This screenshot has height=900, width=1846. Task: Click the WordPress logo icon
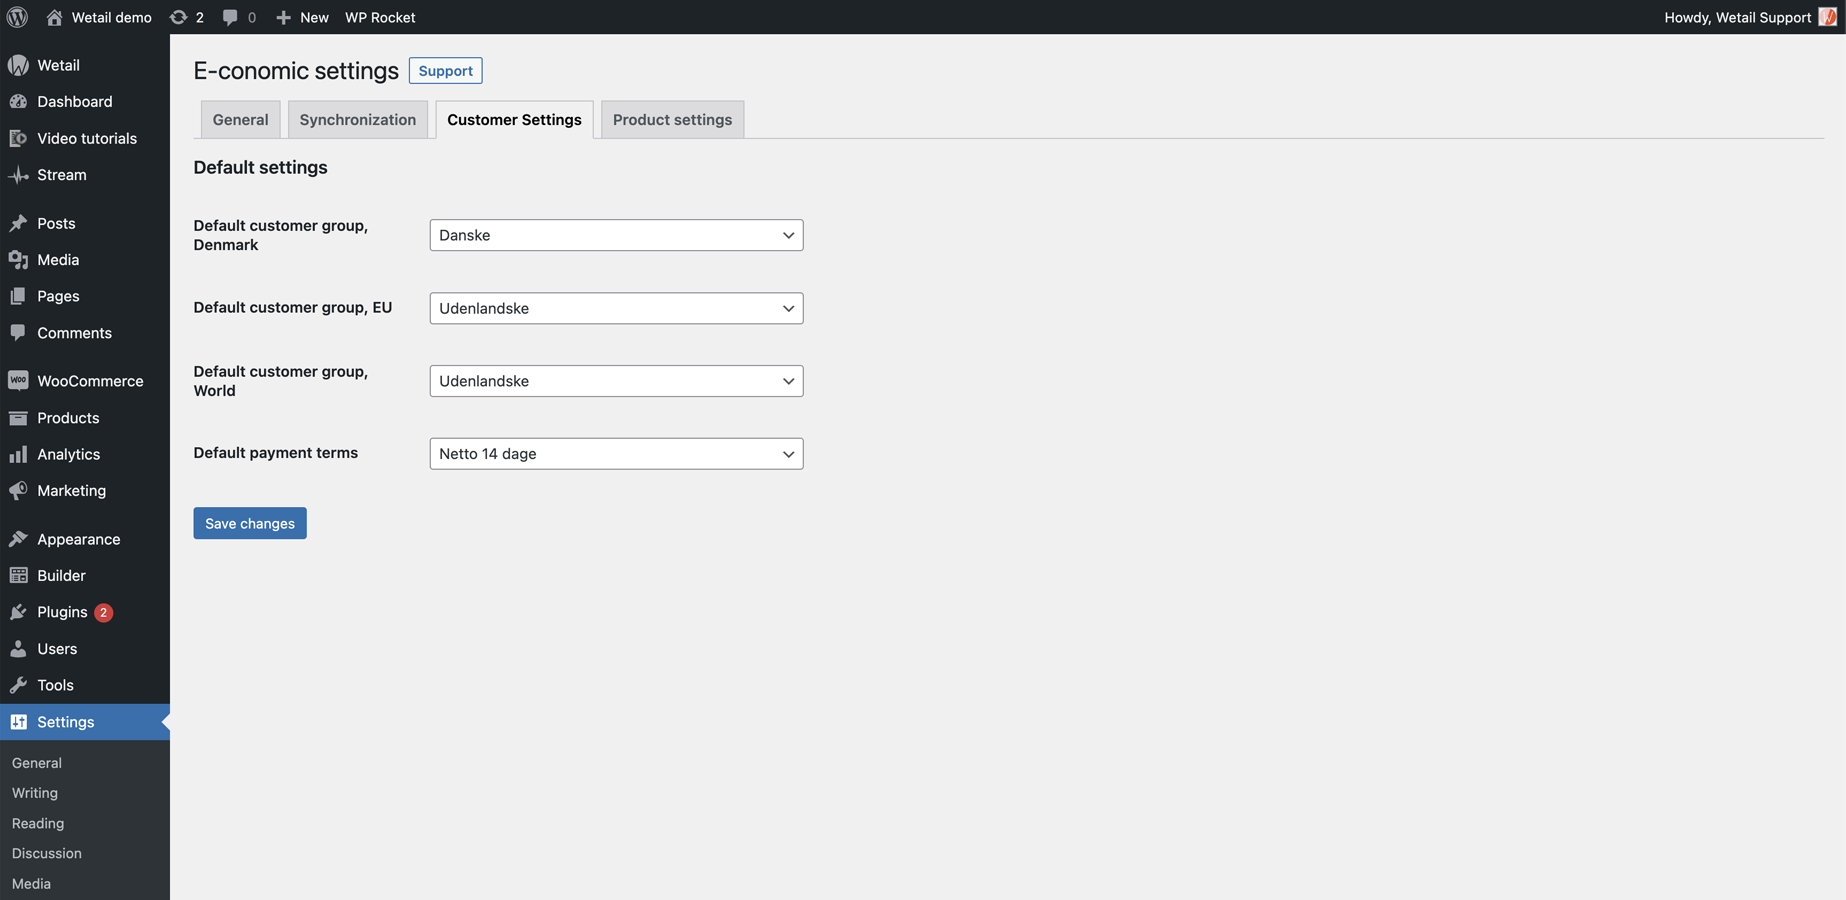(x=17, y=17)
